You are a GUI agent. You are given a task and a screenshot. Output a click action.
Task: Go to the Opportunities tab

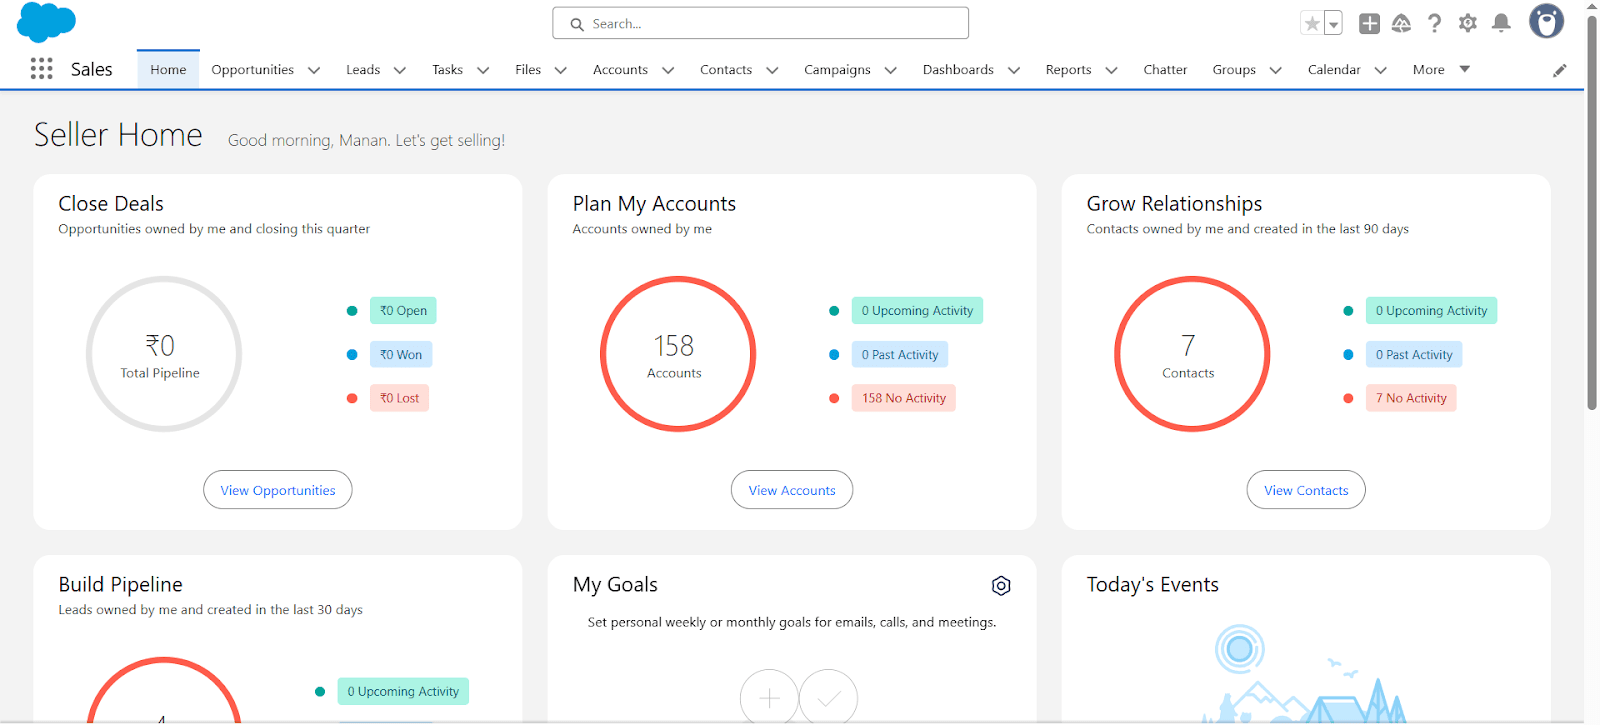coord(252,69)
